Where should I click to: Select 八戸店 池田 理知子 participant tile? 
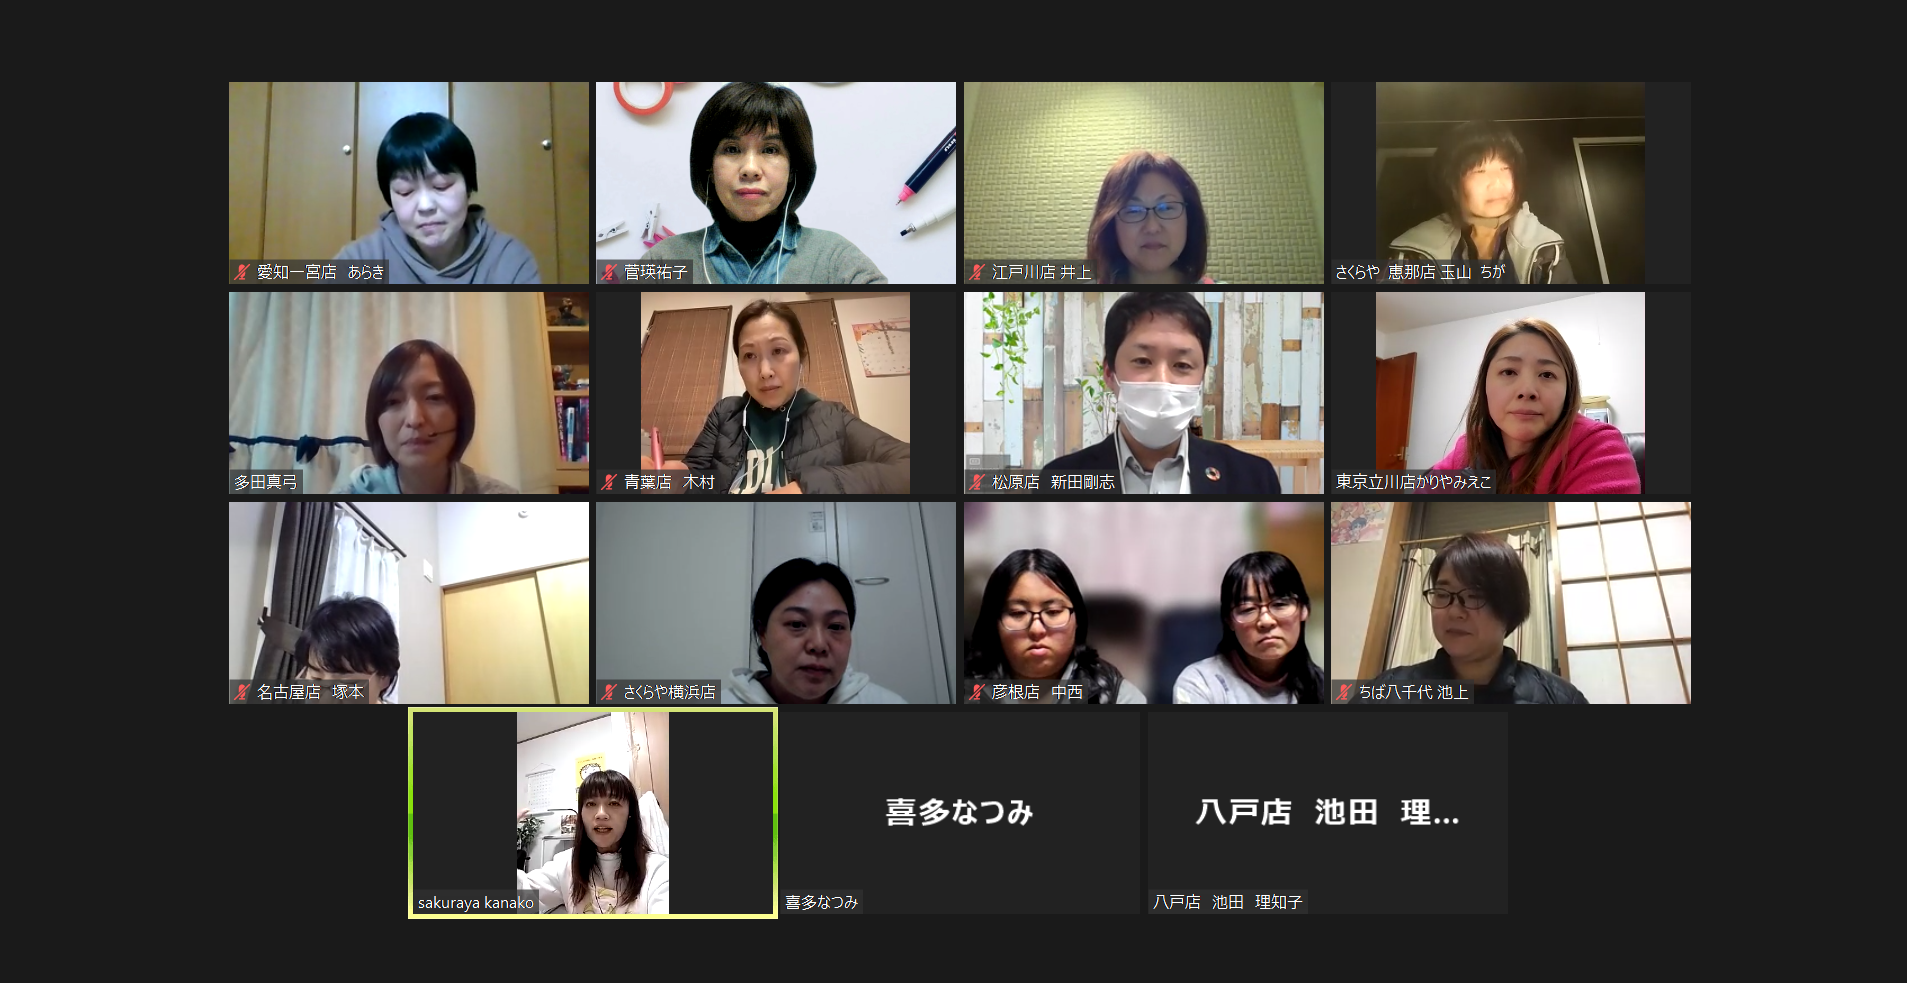click(1327, 813)
